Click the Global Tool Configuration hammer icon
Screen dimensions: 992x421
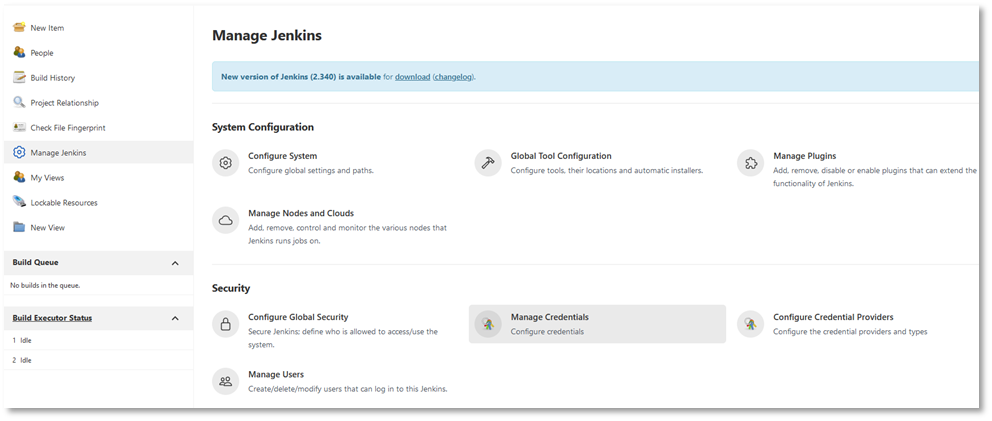488,163
